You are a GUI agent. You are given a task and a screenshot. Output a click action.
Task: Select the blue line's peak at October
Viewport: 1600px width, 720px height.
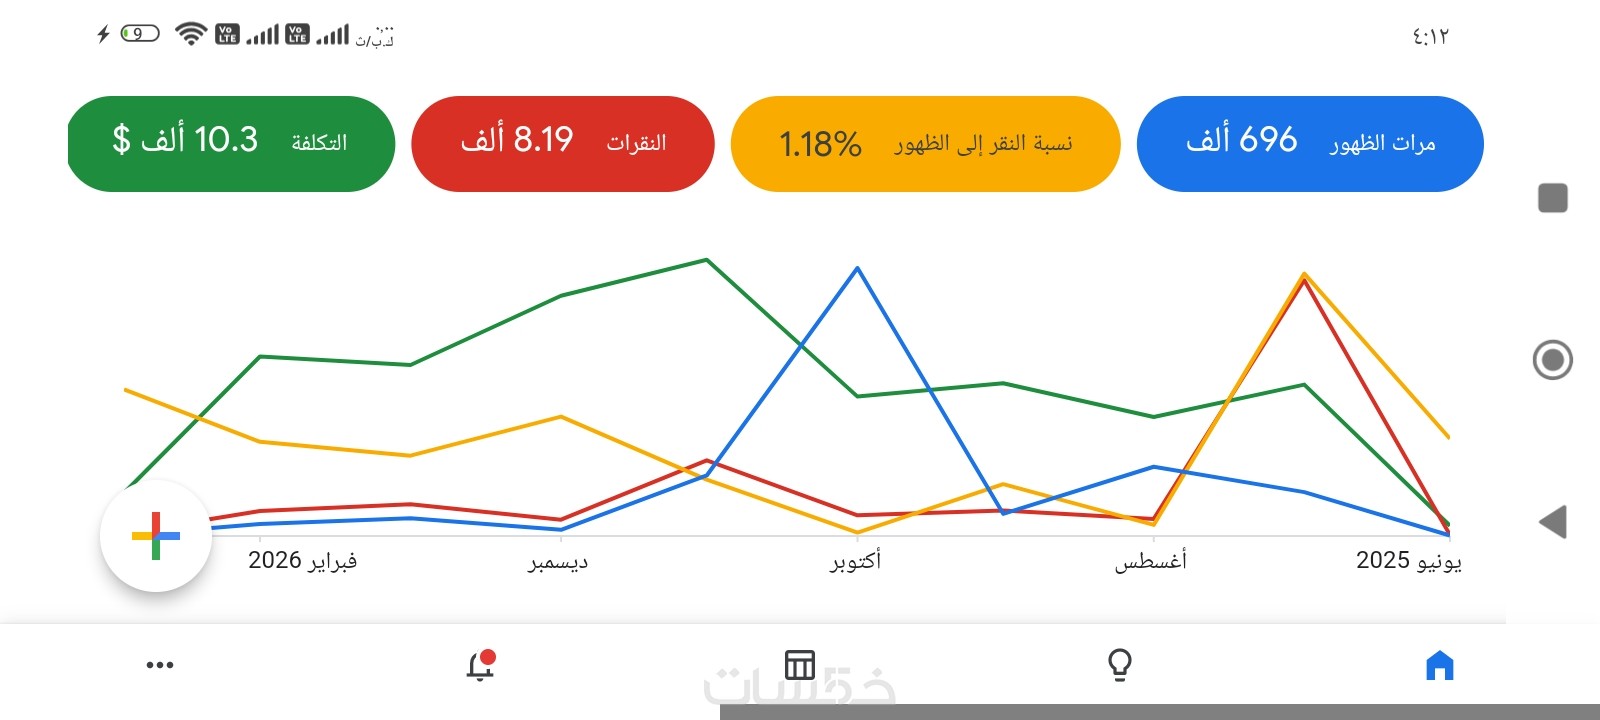tap(857, 268)
